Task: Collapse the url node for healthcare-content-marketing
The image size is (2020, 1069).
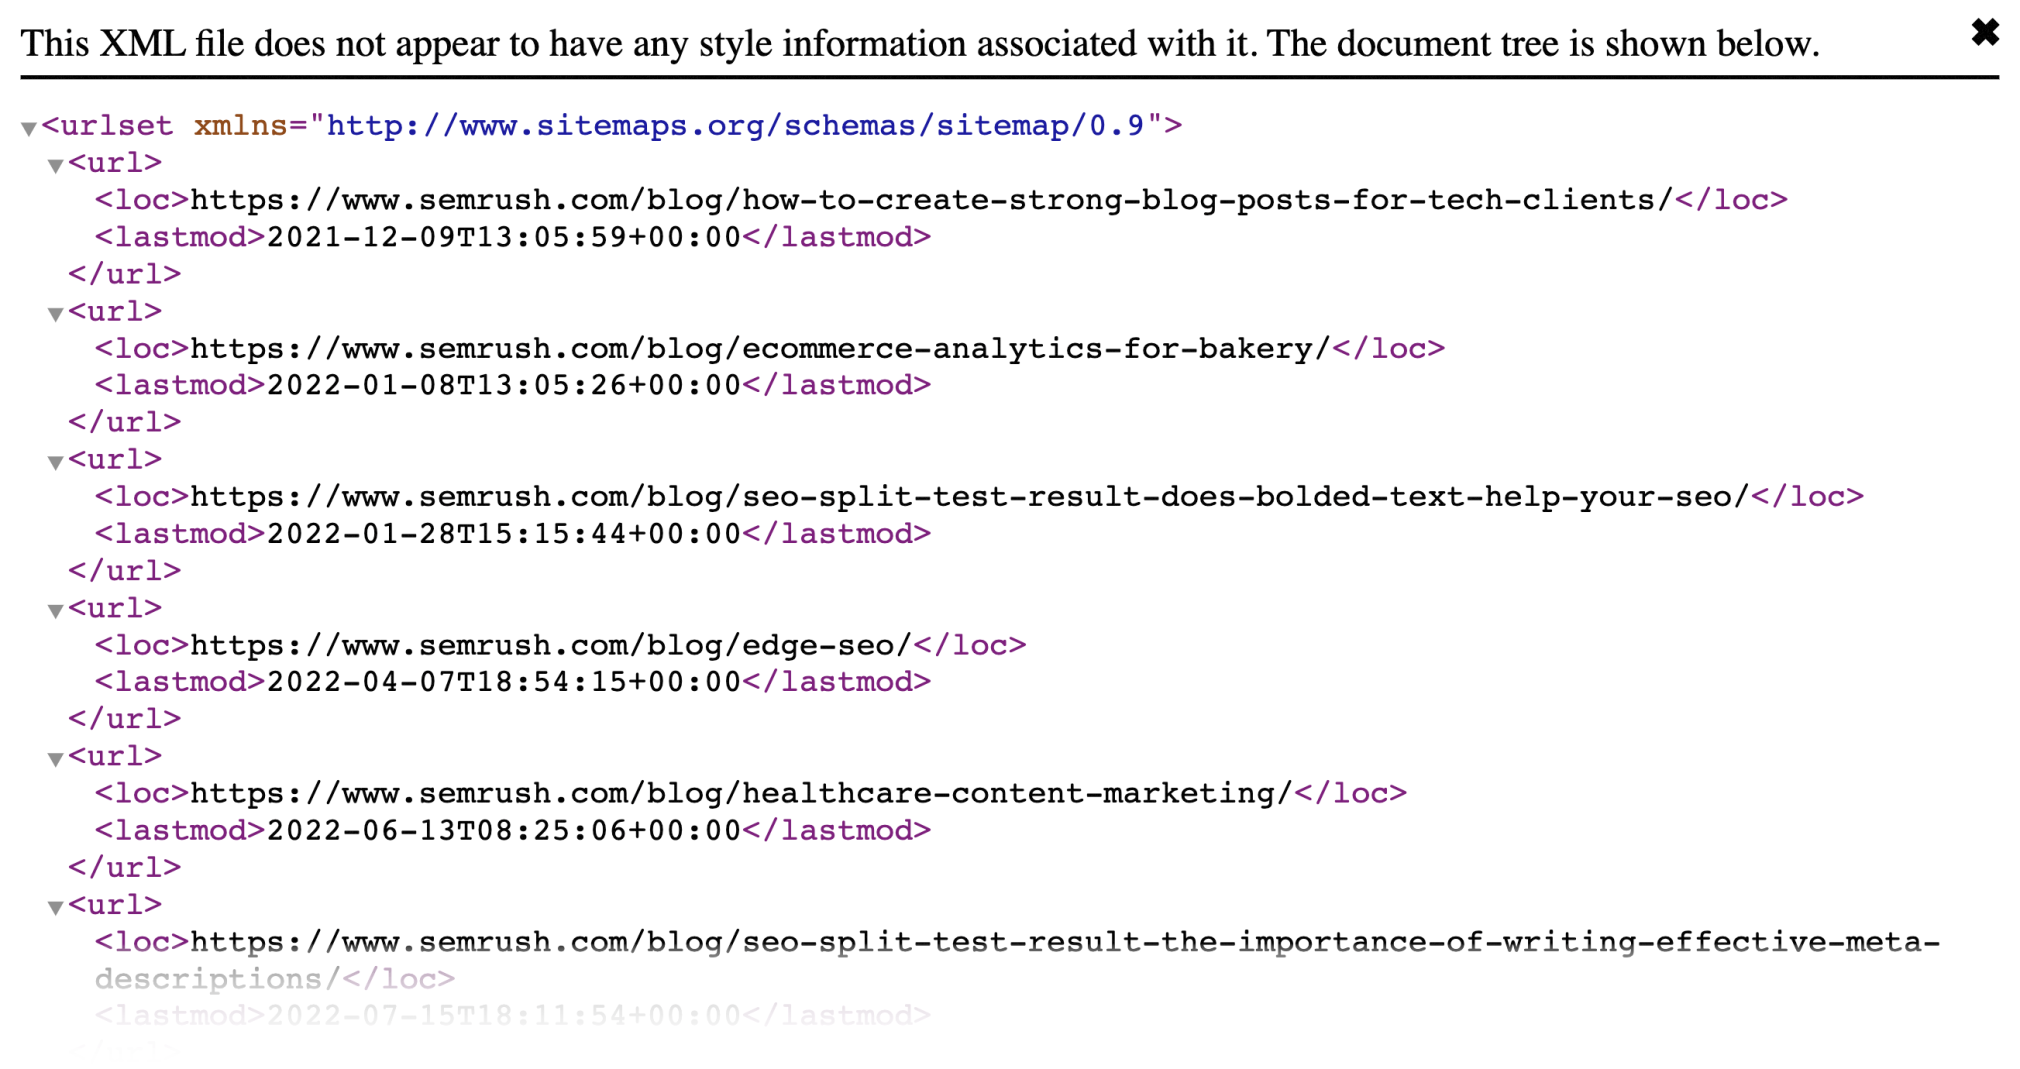Action: [x=56, y=759]
